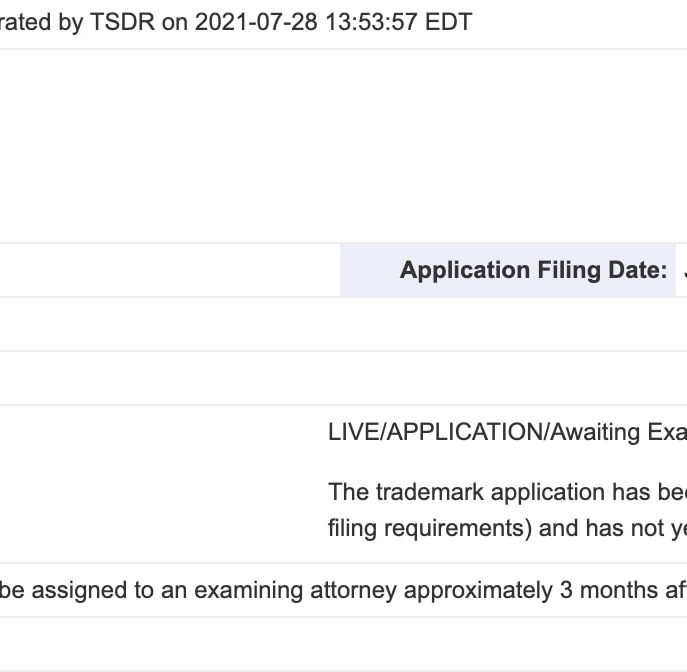The image size is (687, 672).
Task: Click the partial value beside Filing Date label
Action: coord(685,270)
